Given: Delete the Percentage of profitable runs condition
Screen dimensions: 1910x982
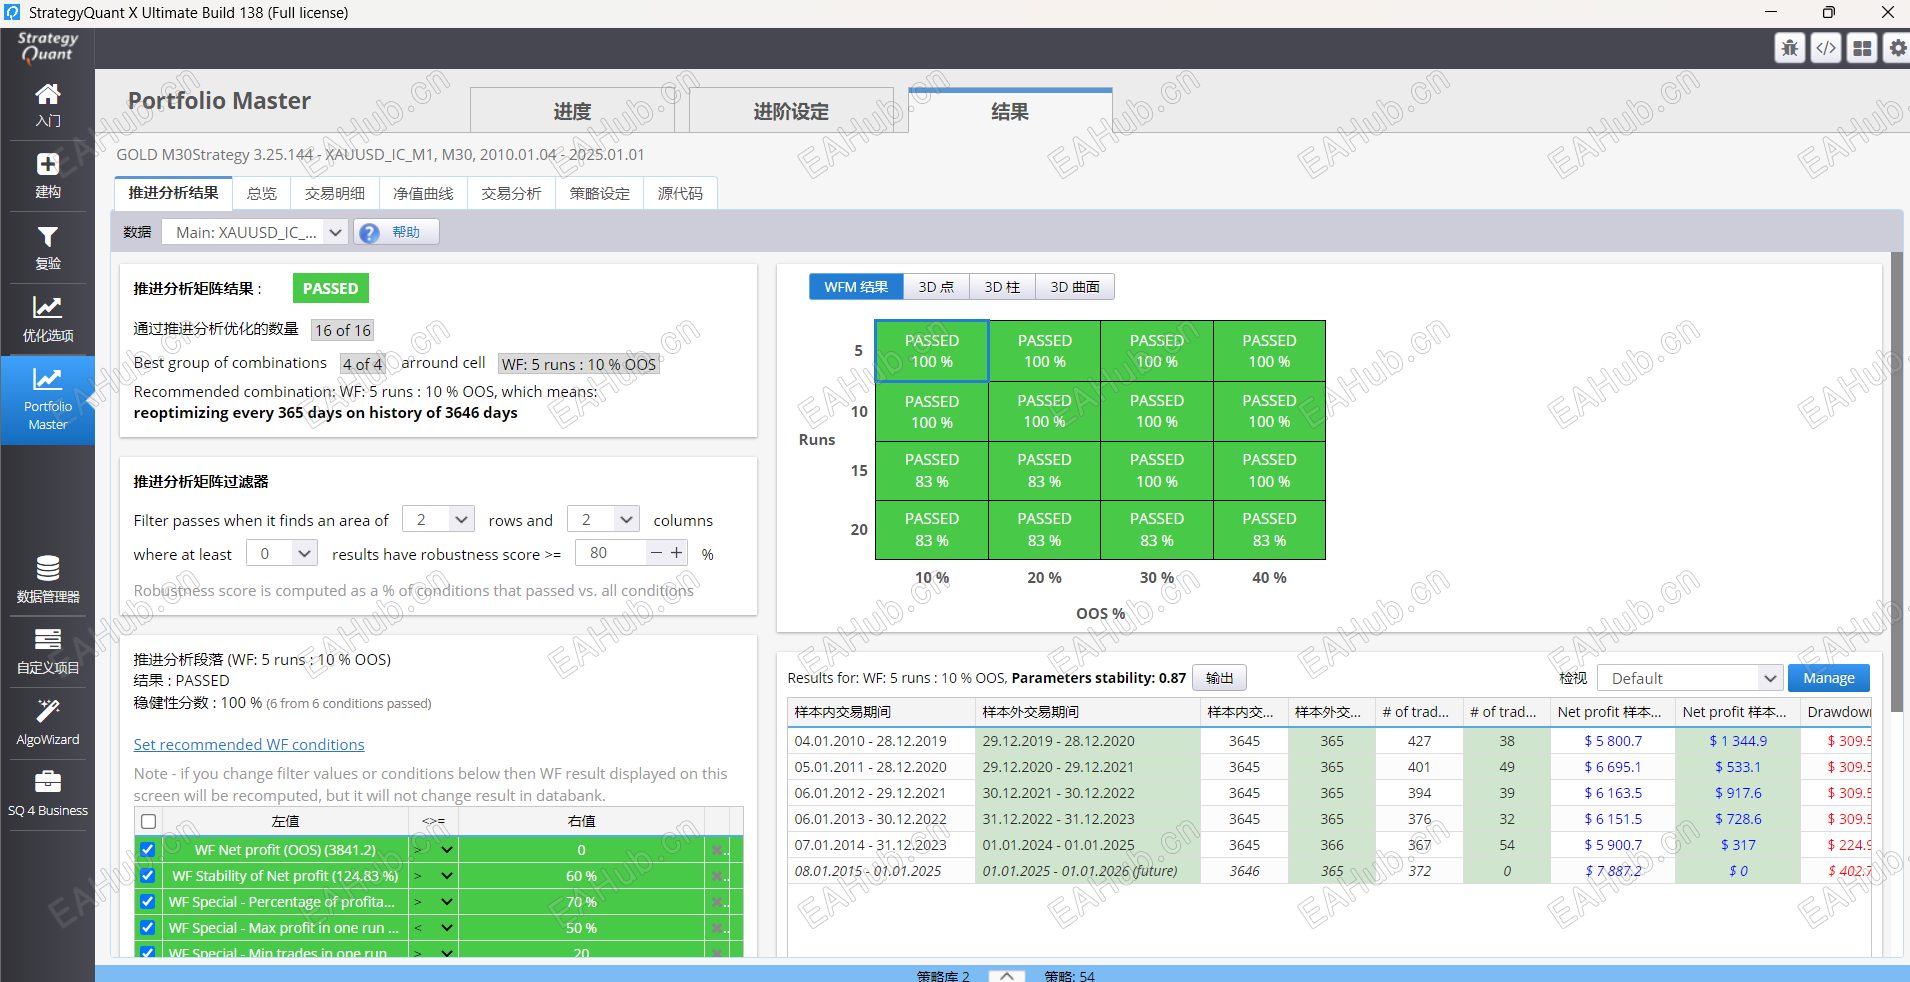Looking at the screenshot, I should point(717,902).
